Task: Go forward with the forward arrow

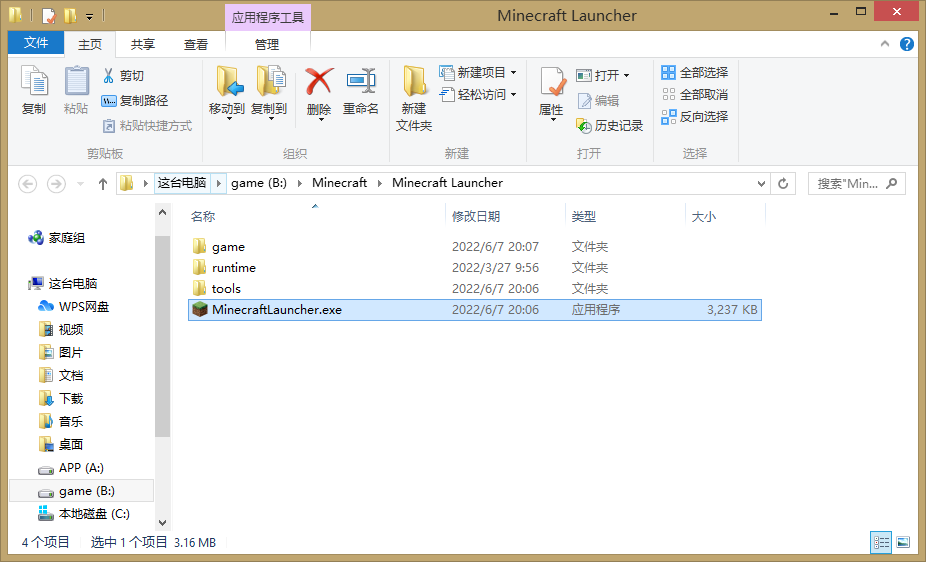Action: coord(56,184)
